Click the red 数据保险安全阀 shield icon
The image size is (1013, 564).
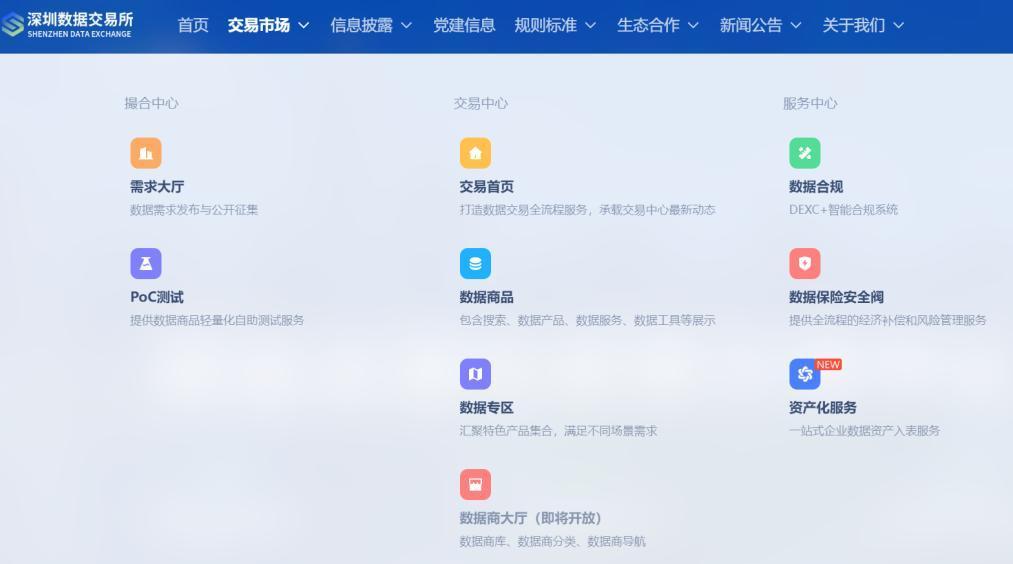(x=804, y=264)
